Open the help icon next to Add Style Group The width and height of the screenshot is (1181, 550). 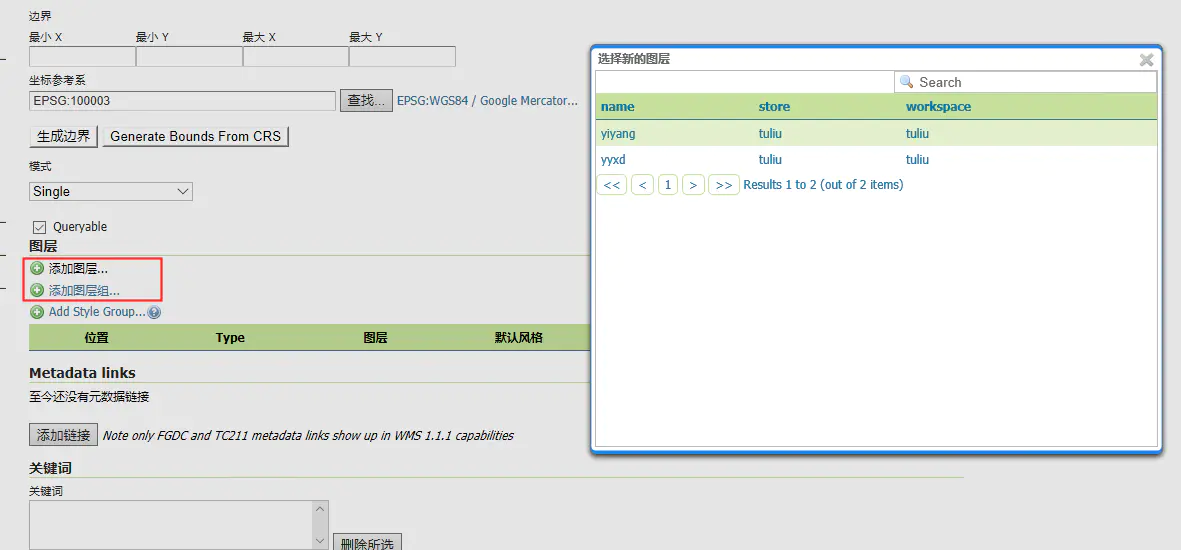pos(154,312)
